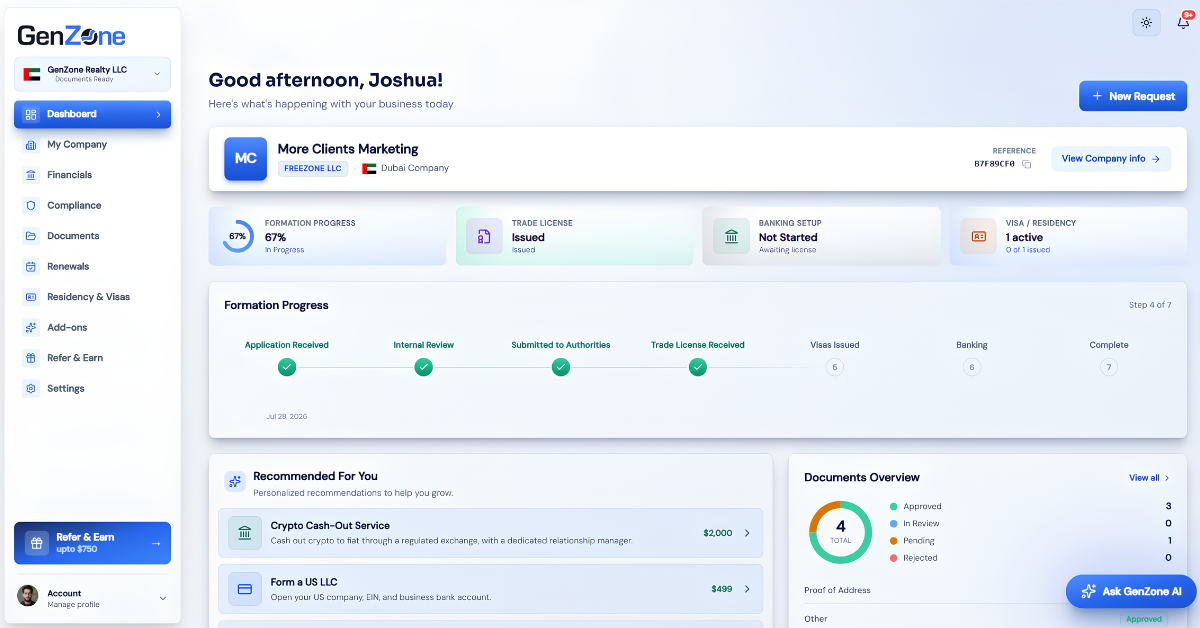Screen dimensions: 1200x628
Task: Click the Residency & Visas ID card icon
Action: pyautogui.click(x=31, y=297)
